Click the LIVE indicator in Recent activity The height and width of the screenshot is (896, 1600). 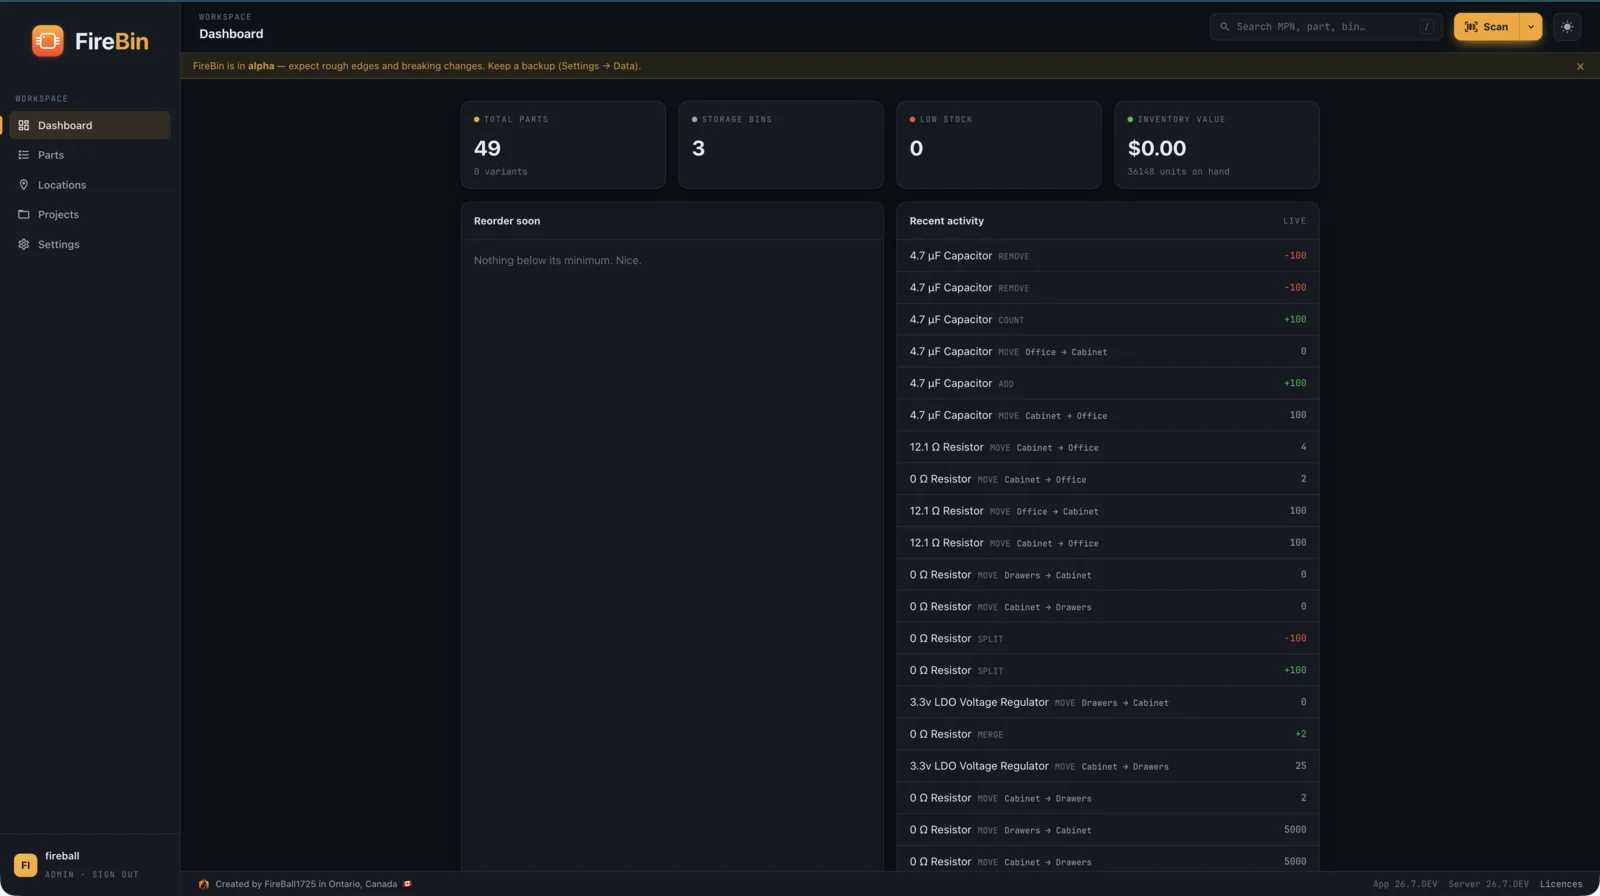(1294, 221)
